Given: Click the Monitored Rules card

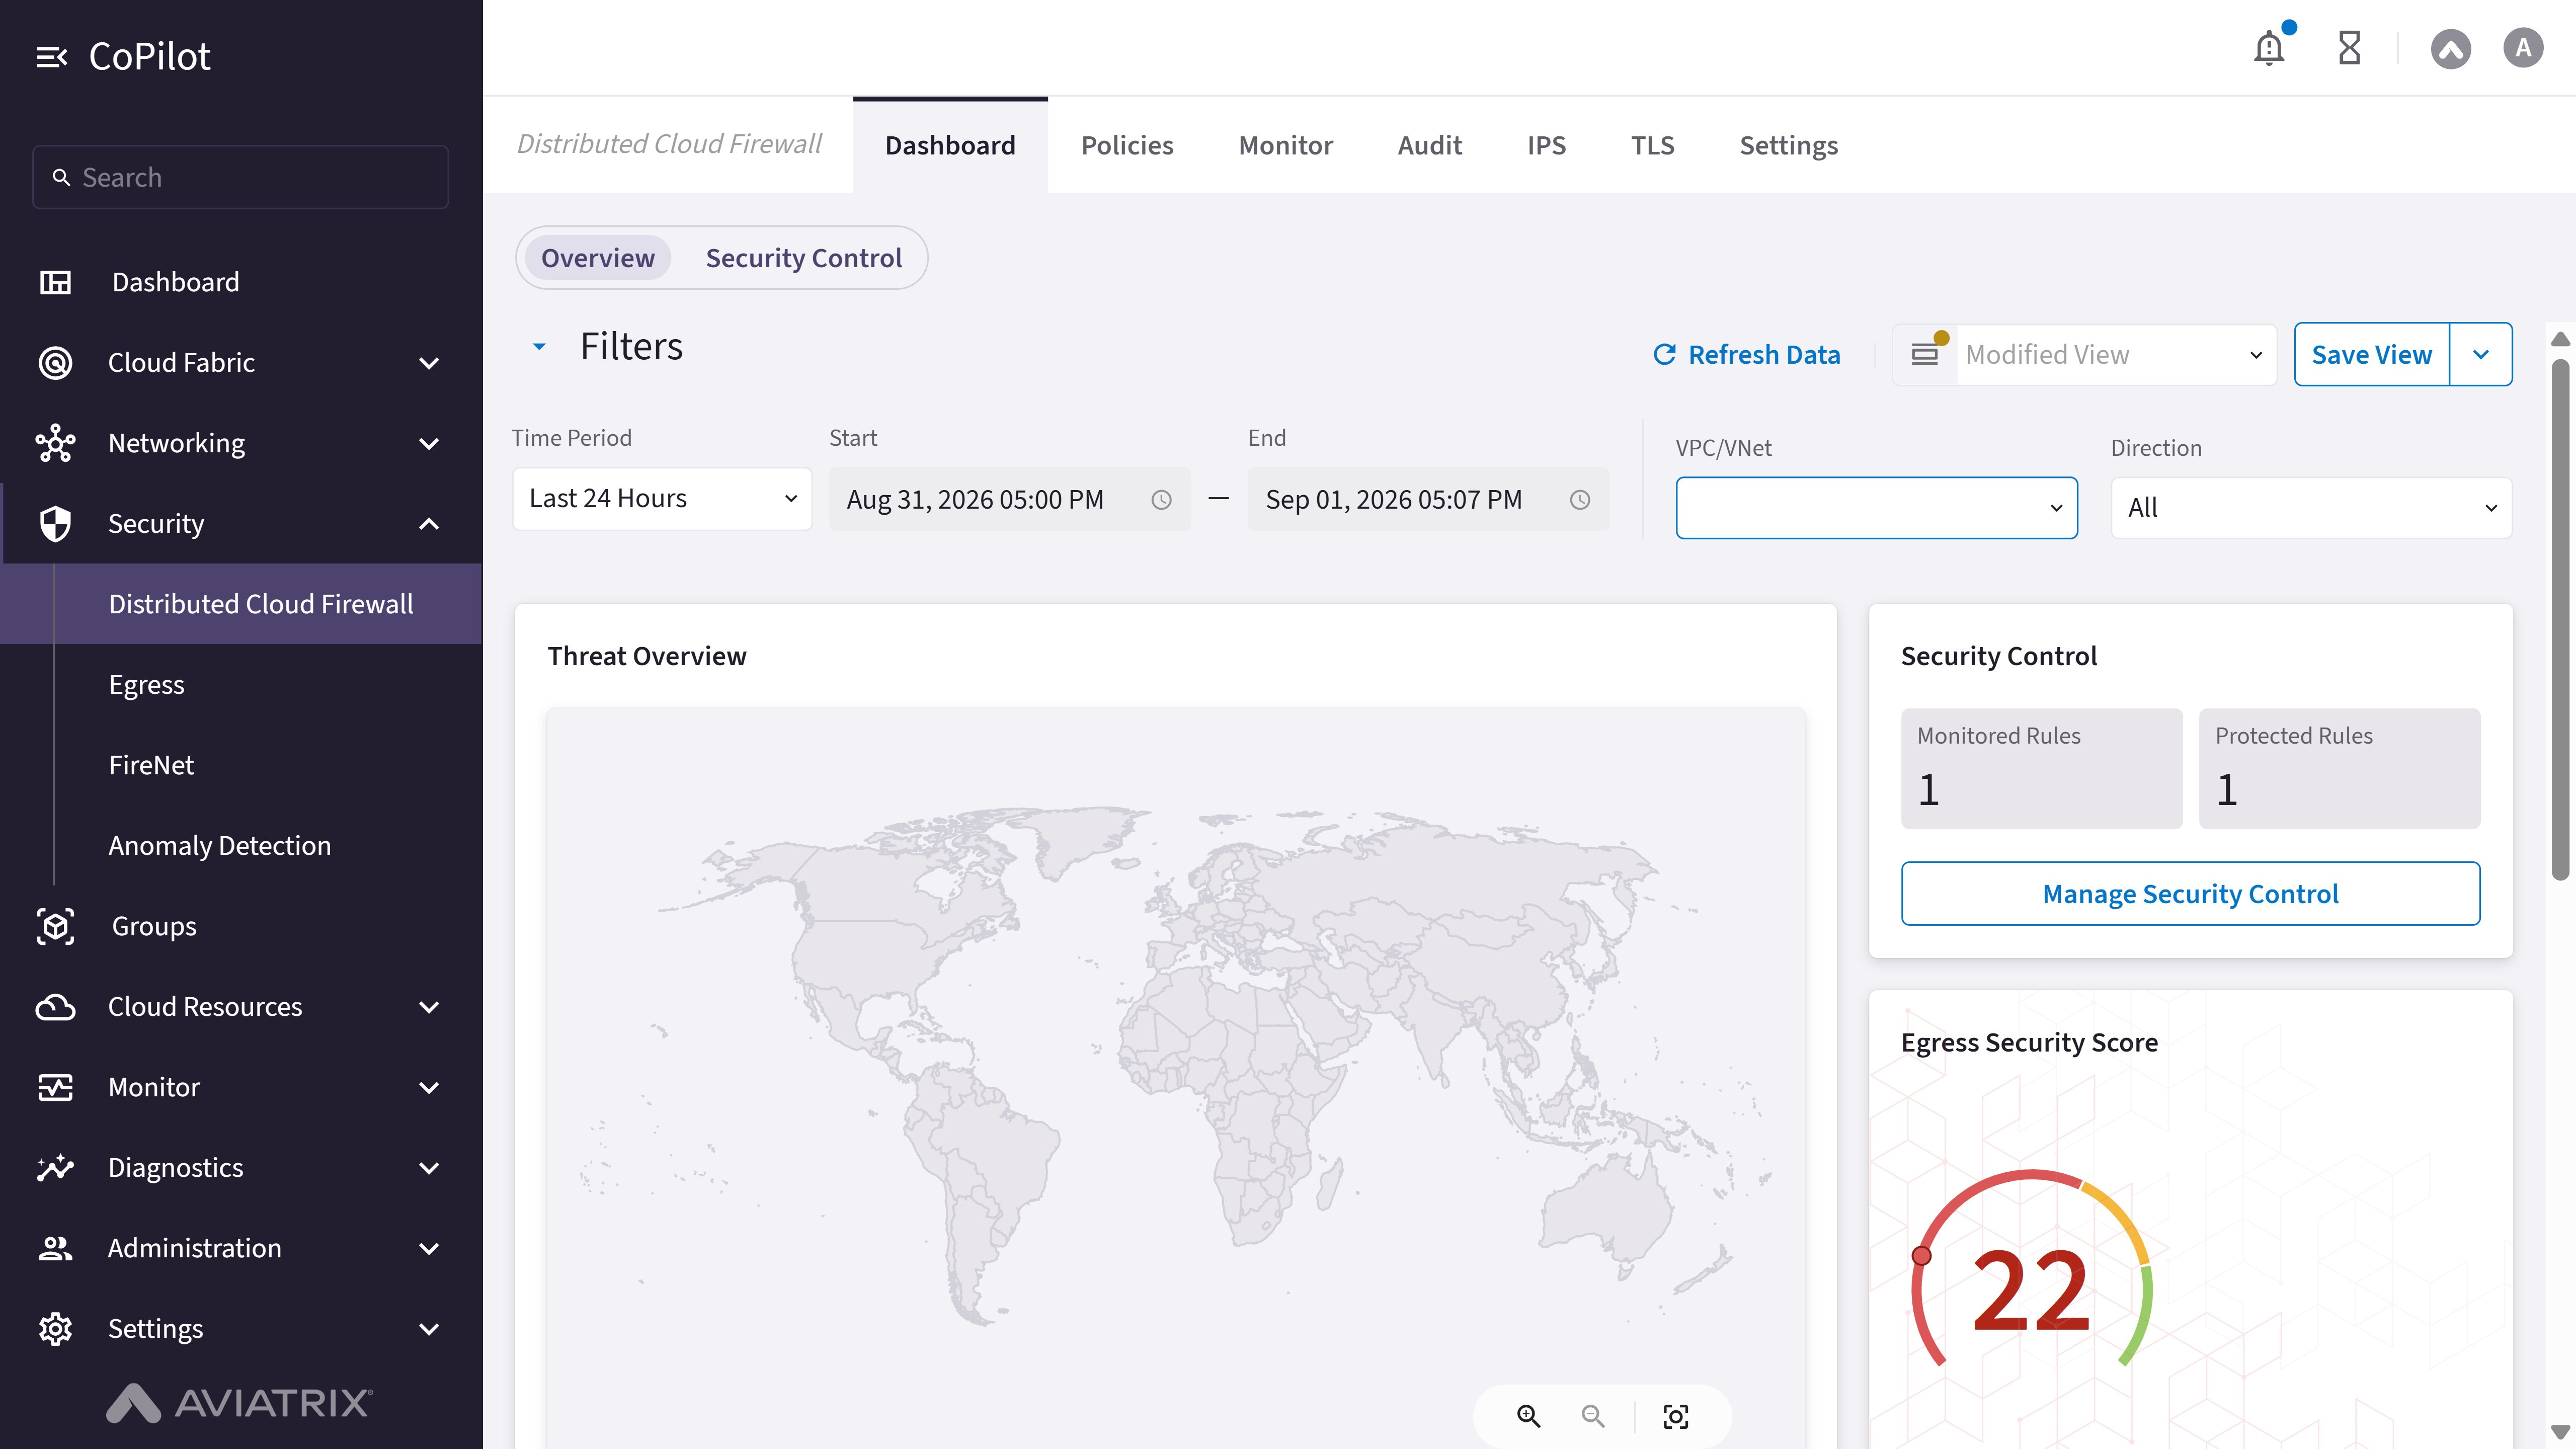Looking at the screenshot, I should [x=2041, y=768].
